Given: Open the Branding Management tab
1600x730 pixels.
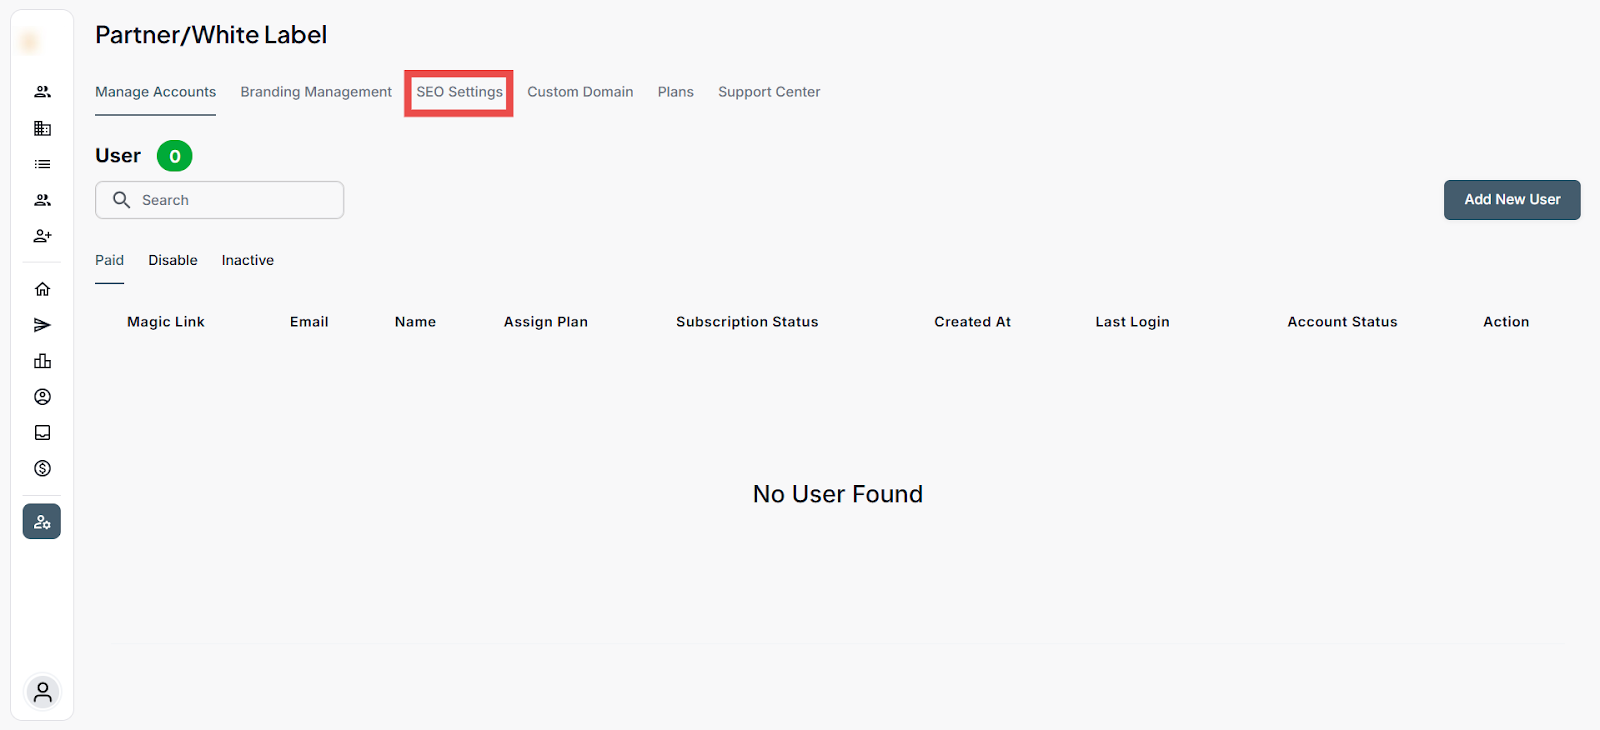Looking at the screenshot, I should [x=316, y=92].
